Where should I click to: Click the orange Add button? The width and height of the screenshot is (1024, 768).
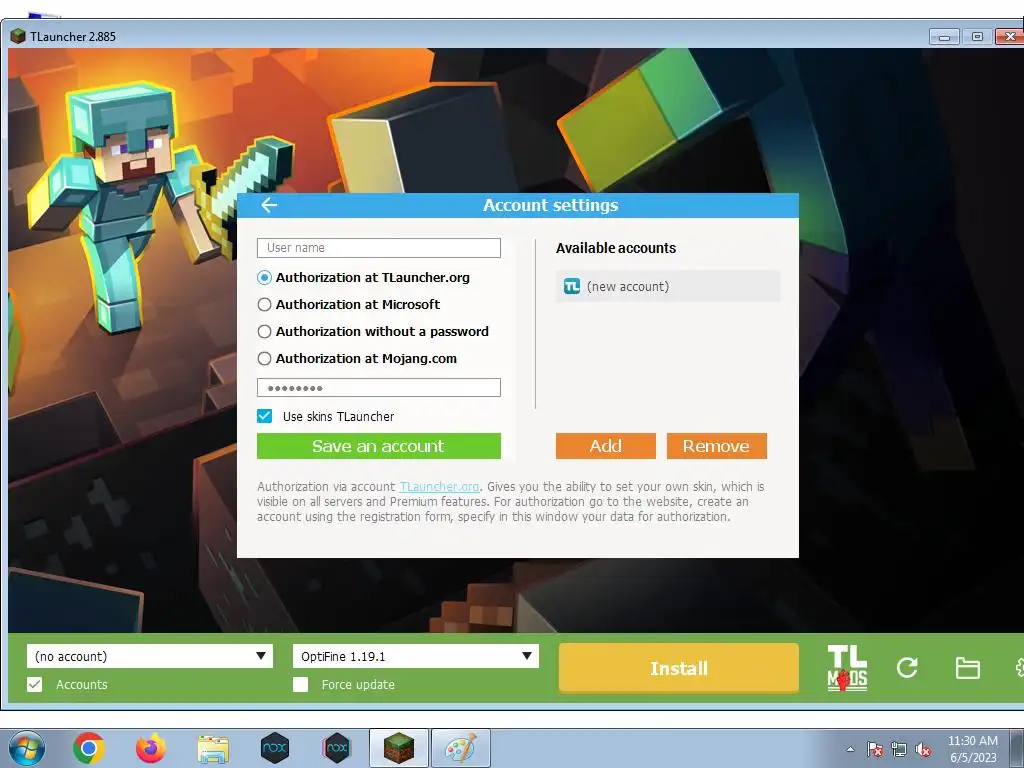tap(605, 446)
